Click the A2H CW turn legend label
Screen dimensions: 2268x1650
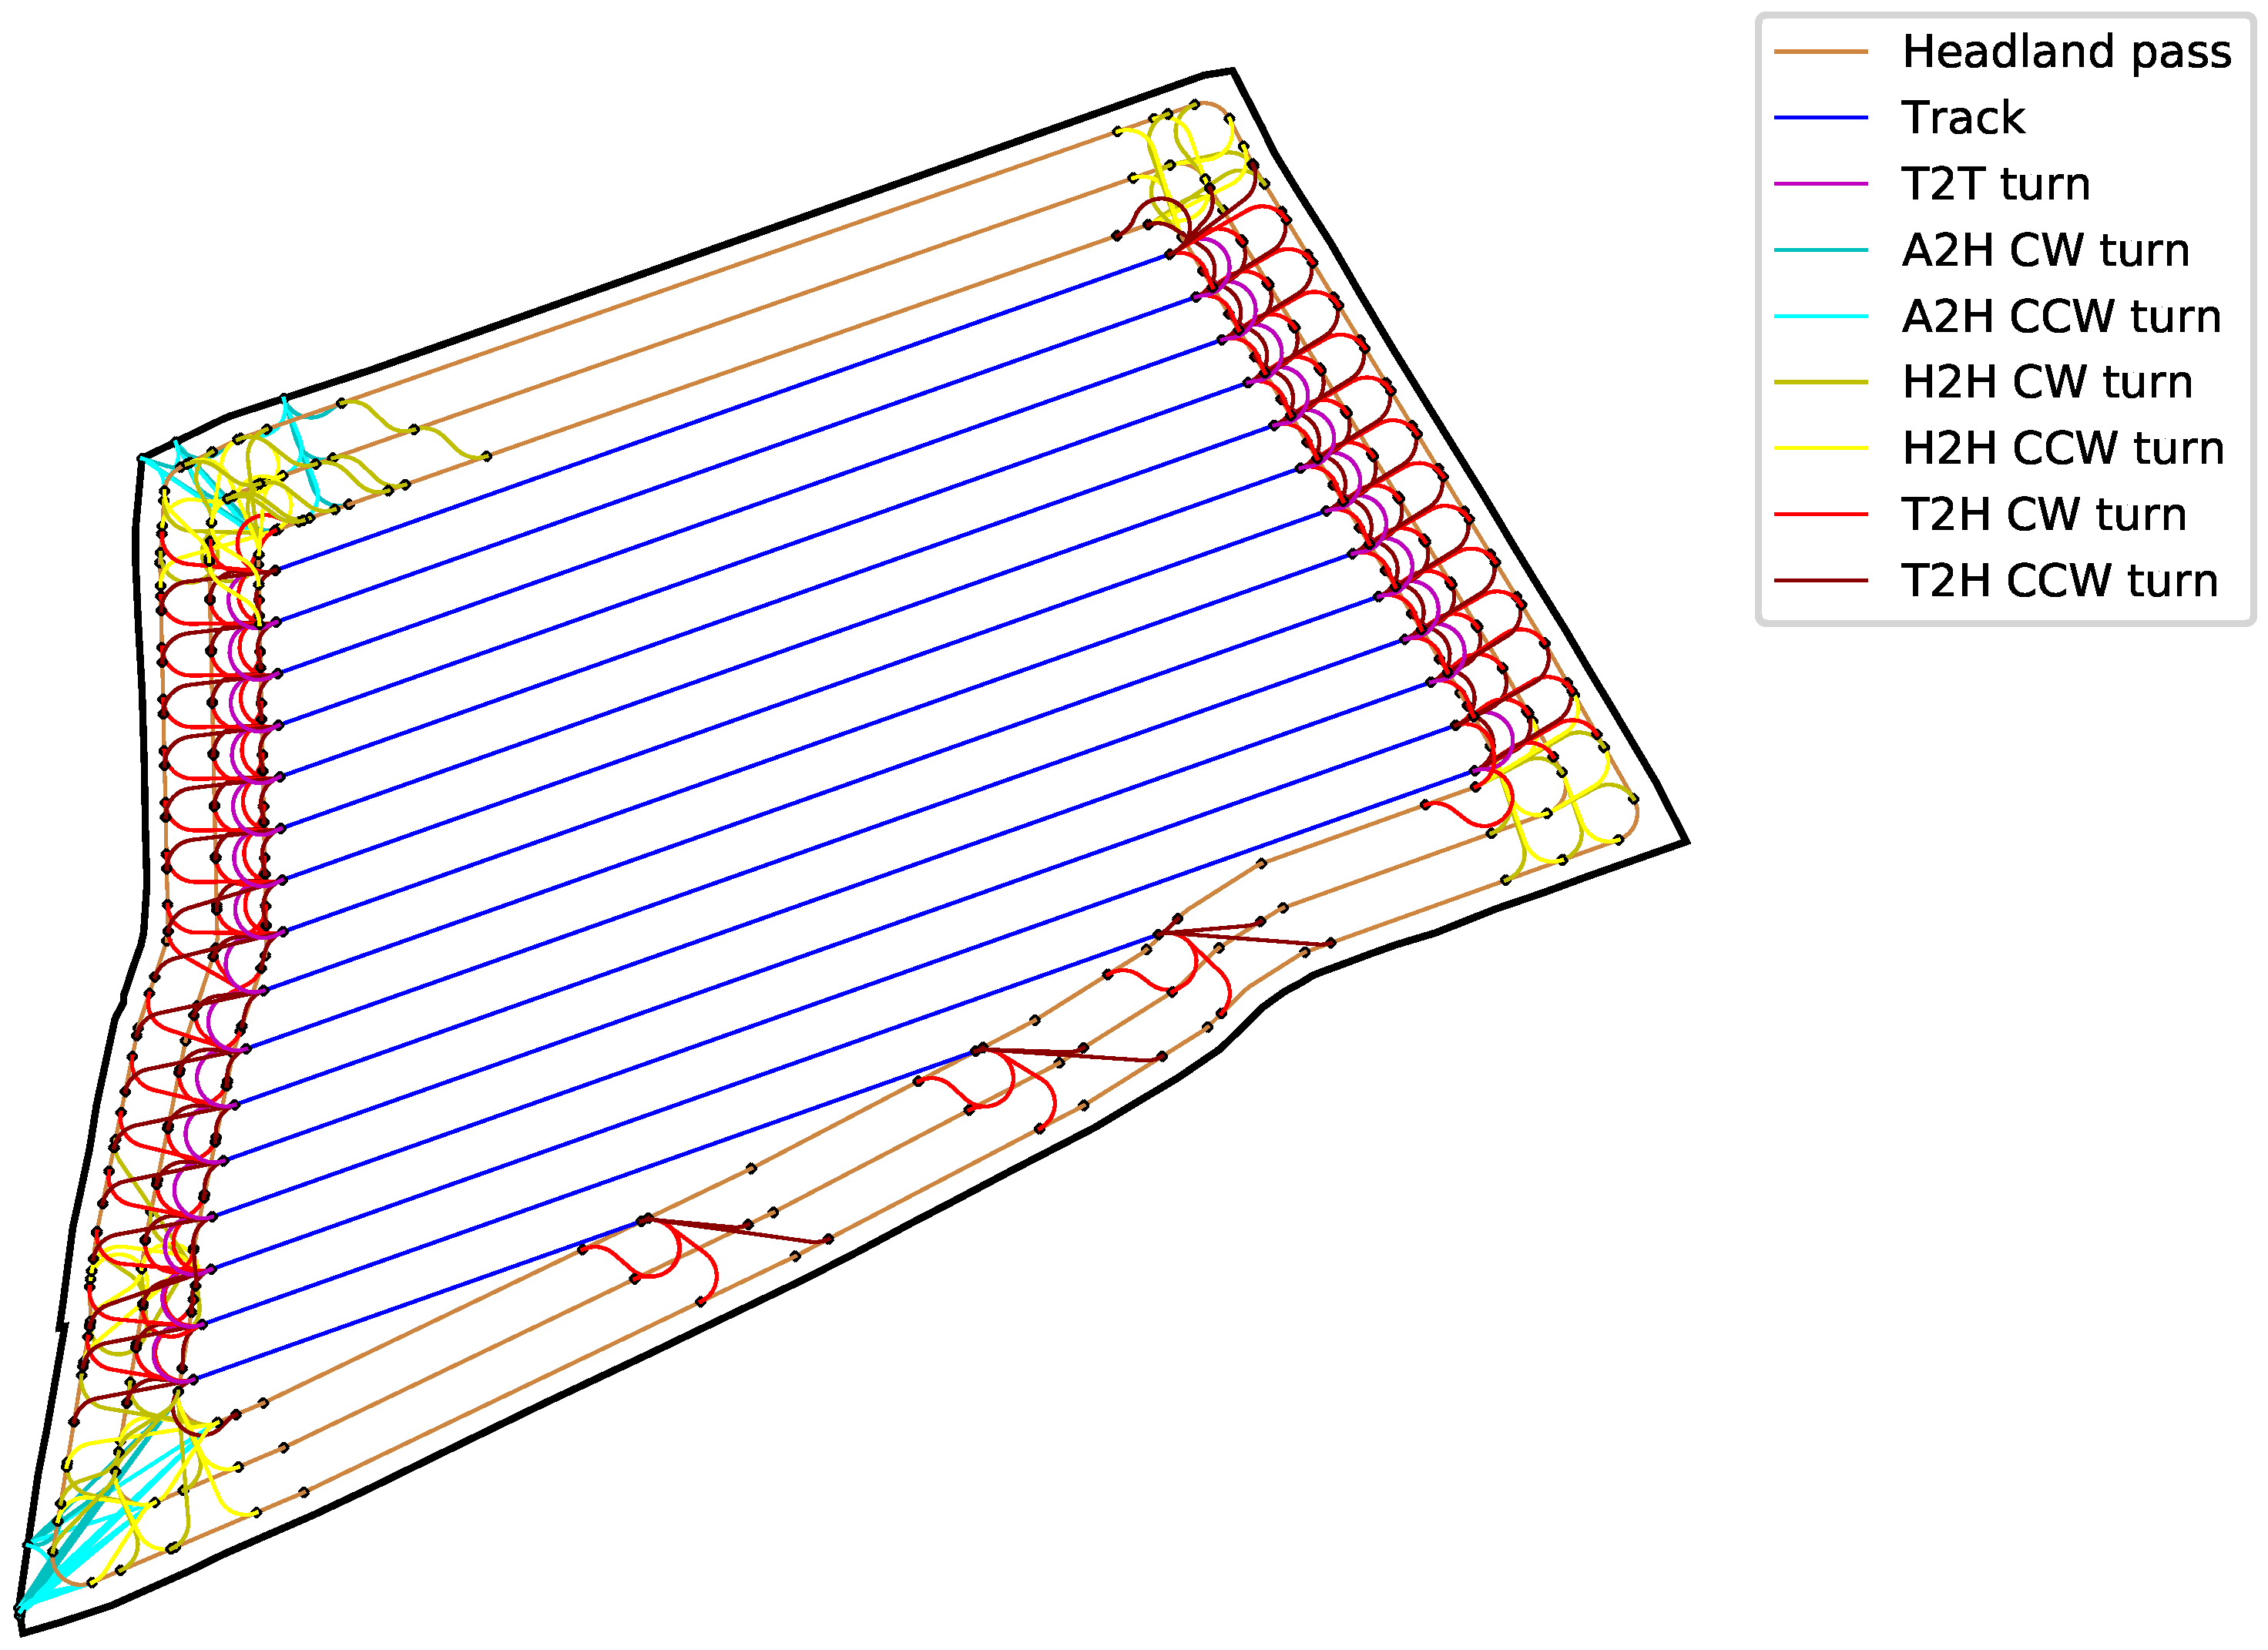pos(2045,250)
